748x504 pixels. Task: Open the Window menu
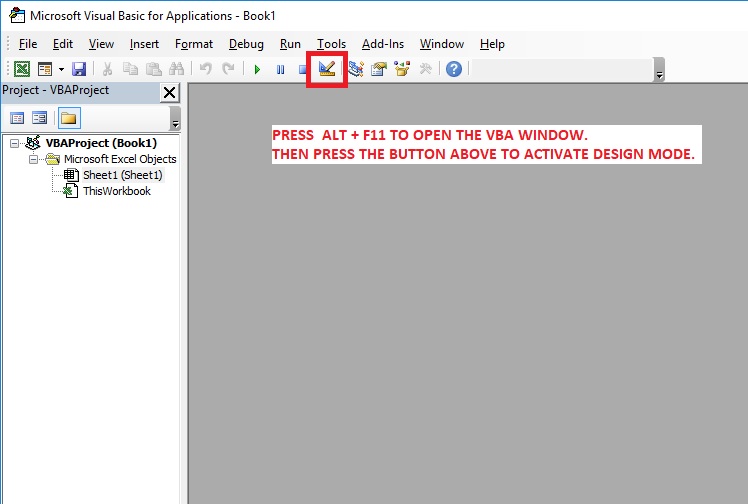[x=442, y=44]
